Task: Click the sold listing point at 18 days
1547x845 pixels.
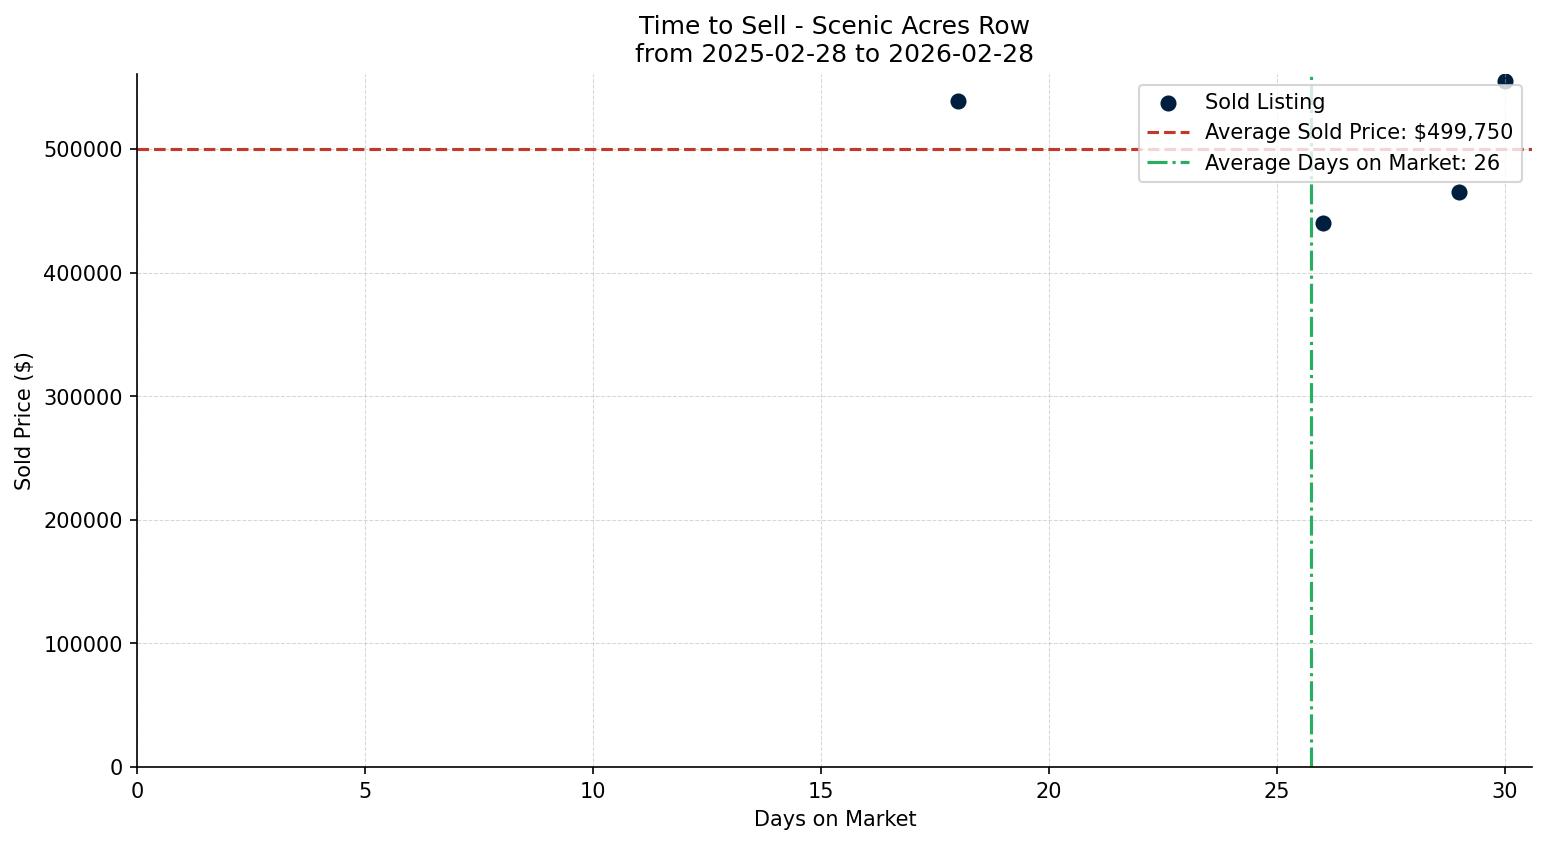Action: click(958, 101)
